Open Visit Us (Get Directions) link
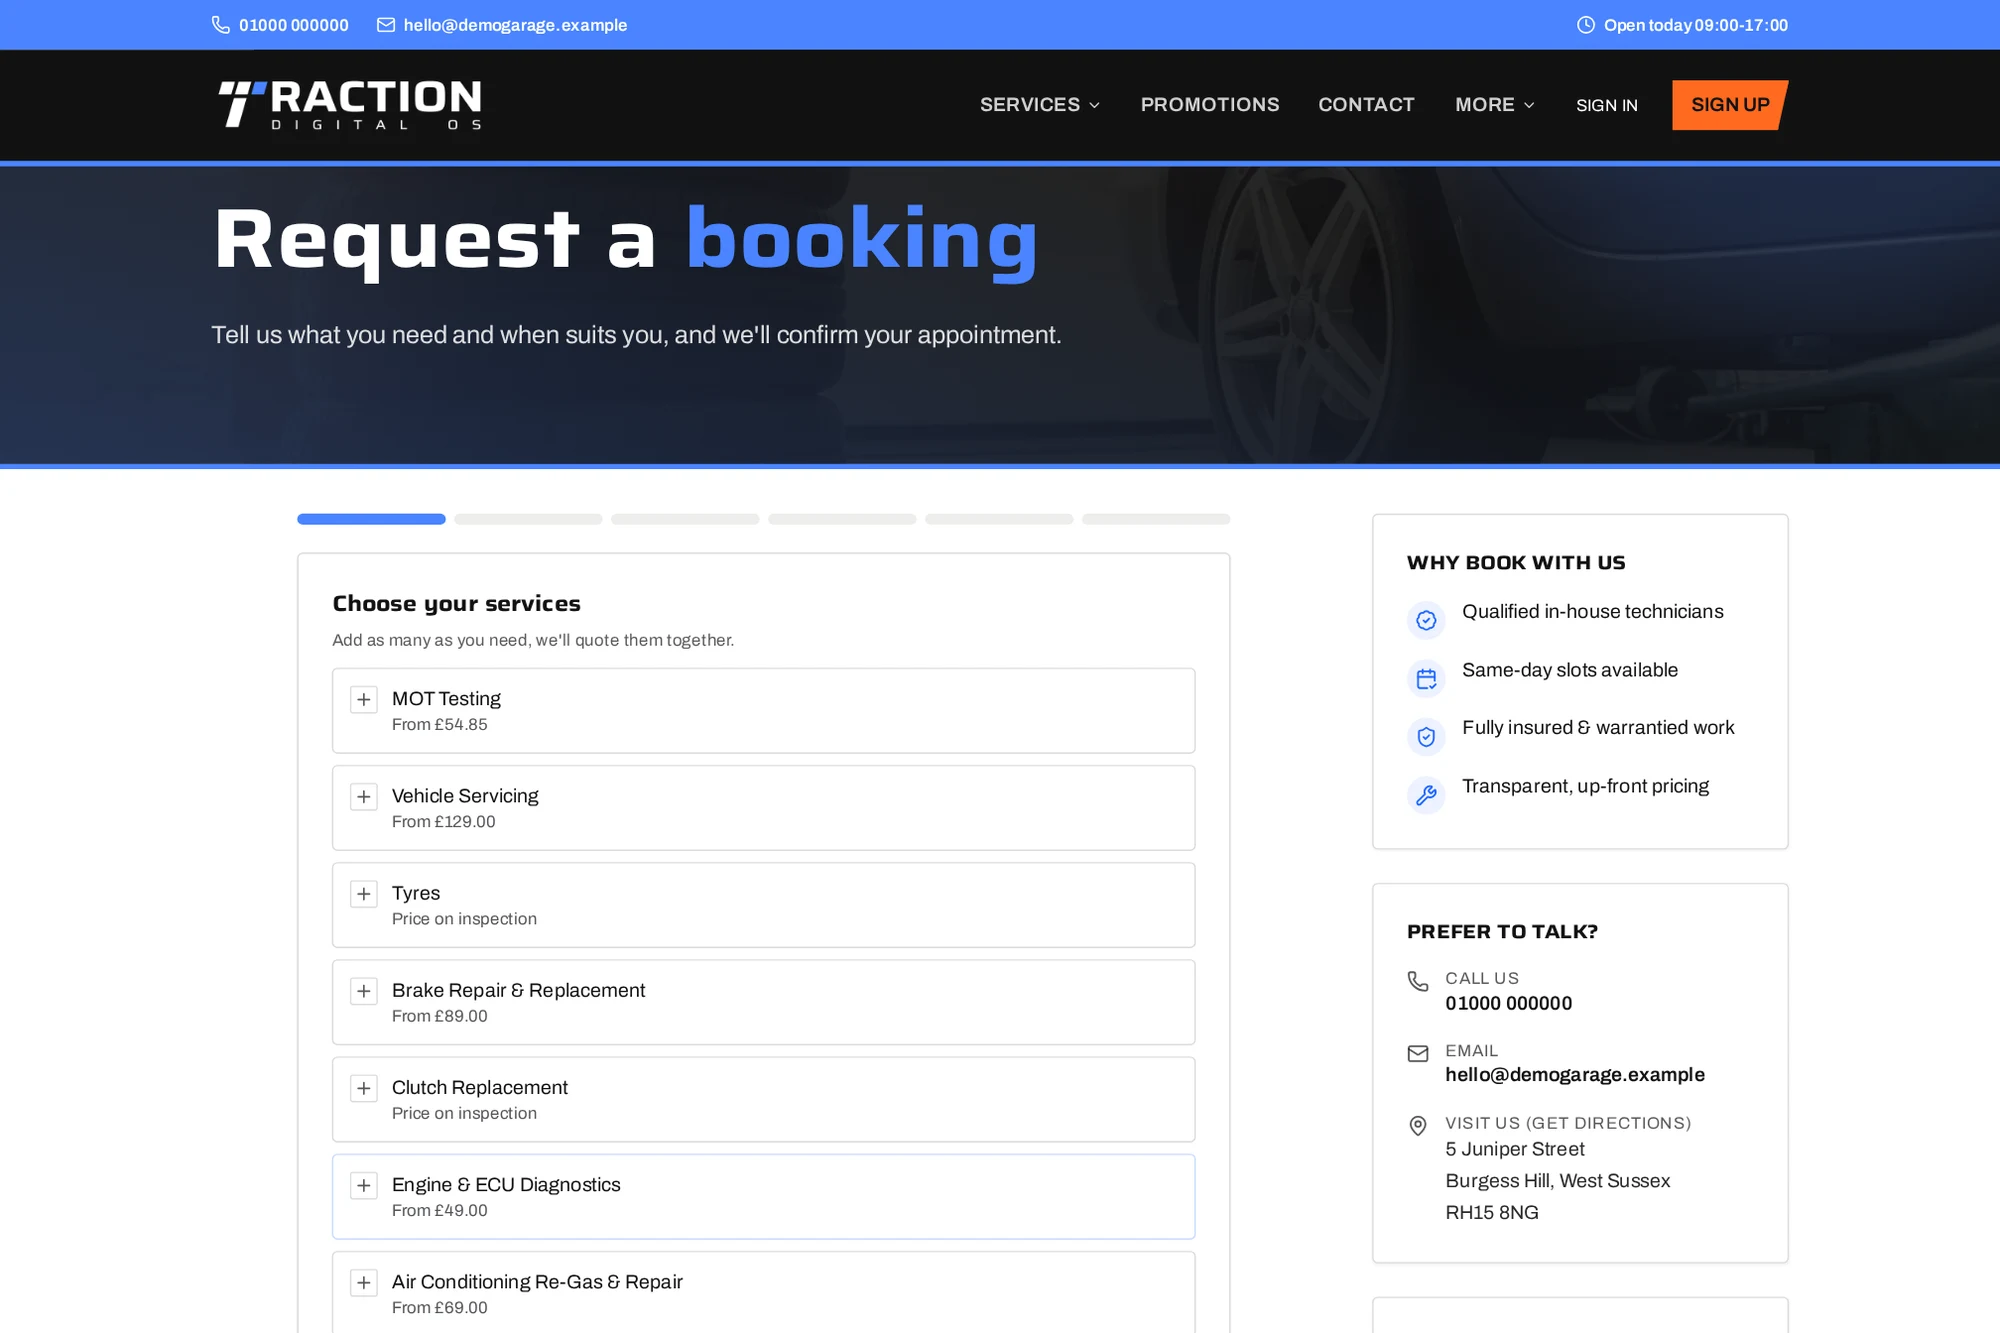 (1568, 1123)
